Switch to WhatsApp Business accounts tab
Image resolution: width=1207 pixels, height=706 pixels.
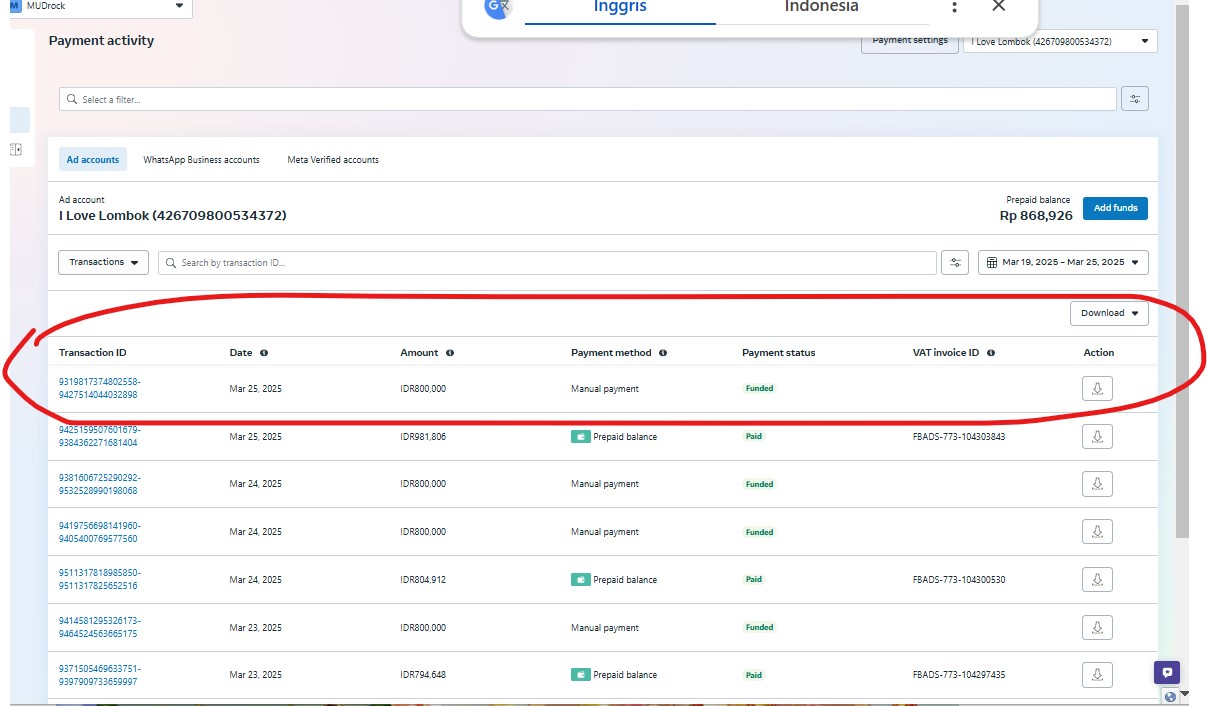click(x=201, y=160)
